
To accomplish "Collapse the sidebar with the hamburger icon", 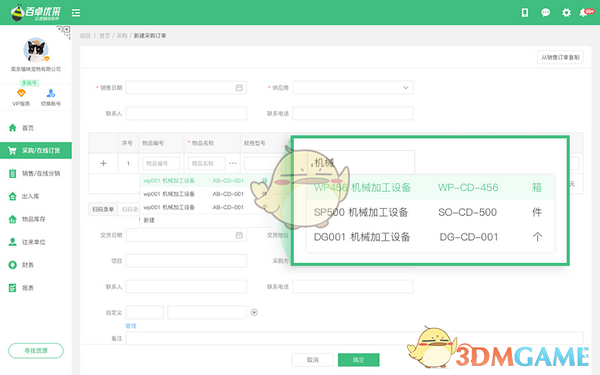I will 76,13.
